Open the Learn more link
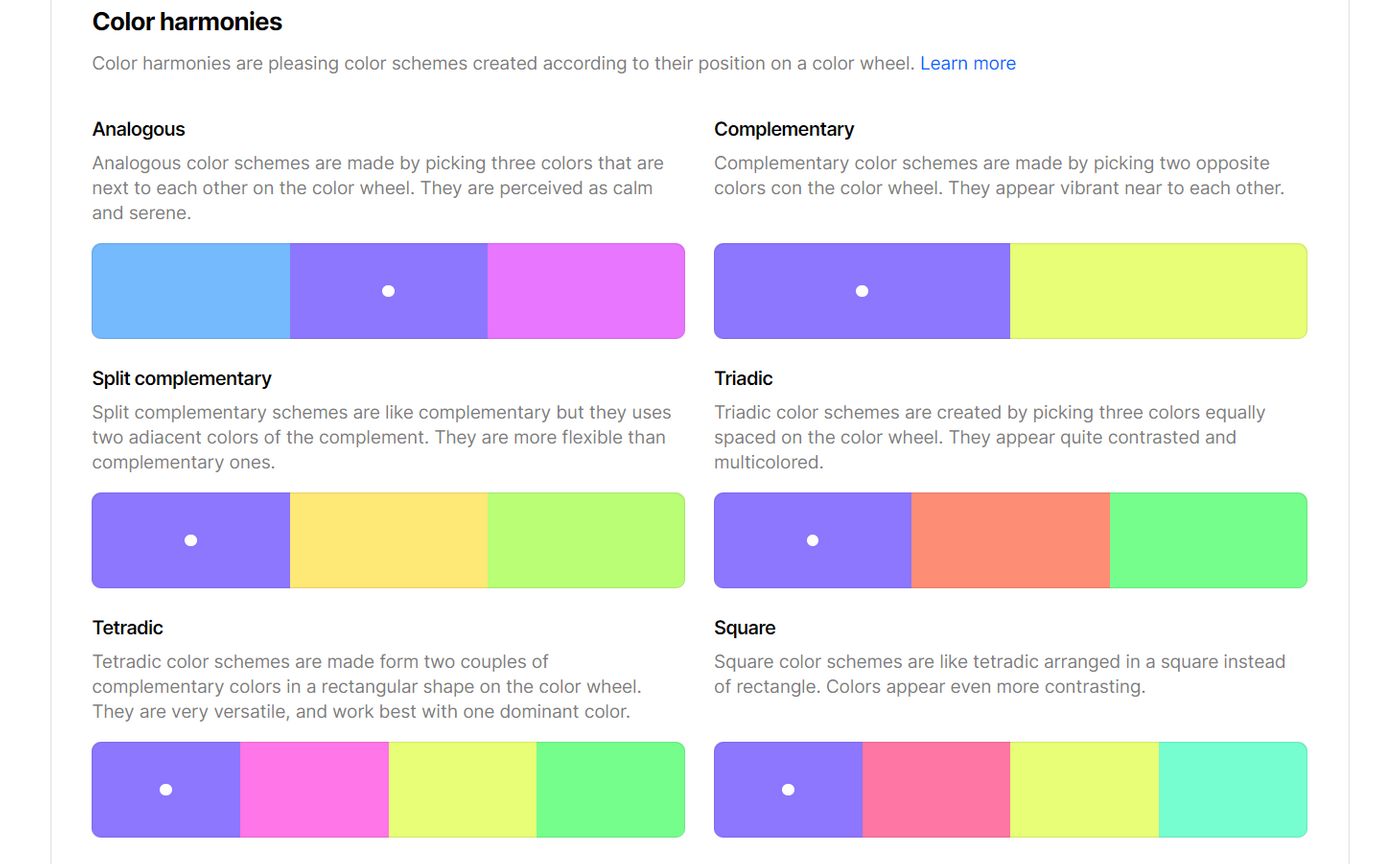This screenshot has height=864, width=1400. tap(967, 63)
